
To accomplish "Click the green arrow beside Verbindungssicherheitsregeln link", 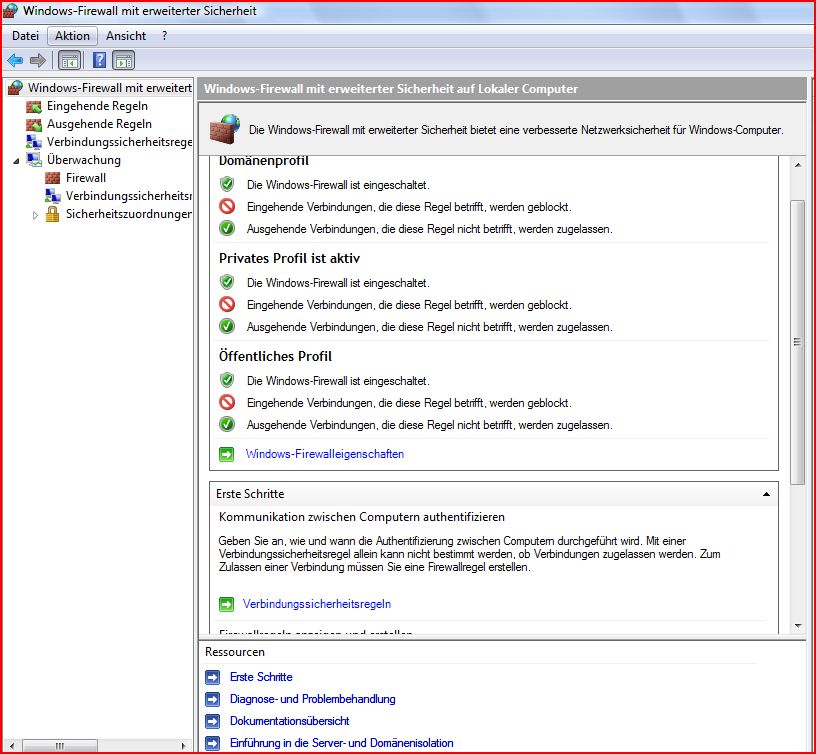I will (x=226, y=604).
